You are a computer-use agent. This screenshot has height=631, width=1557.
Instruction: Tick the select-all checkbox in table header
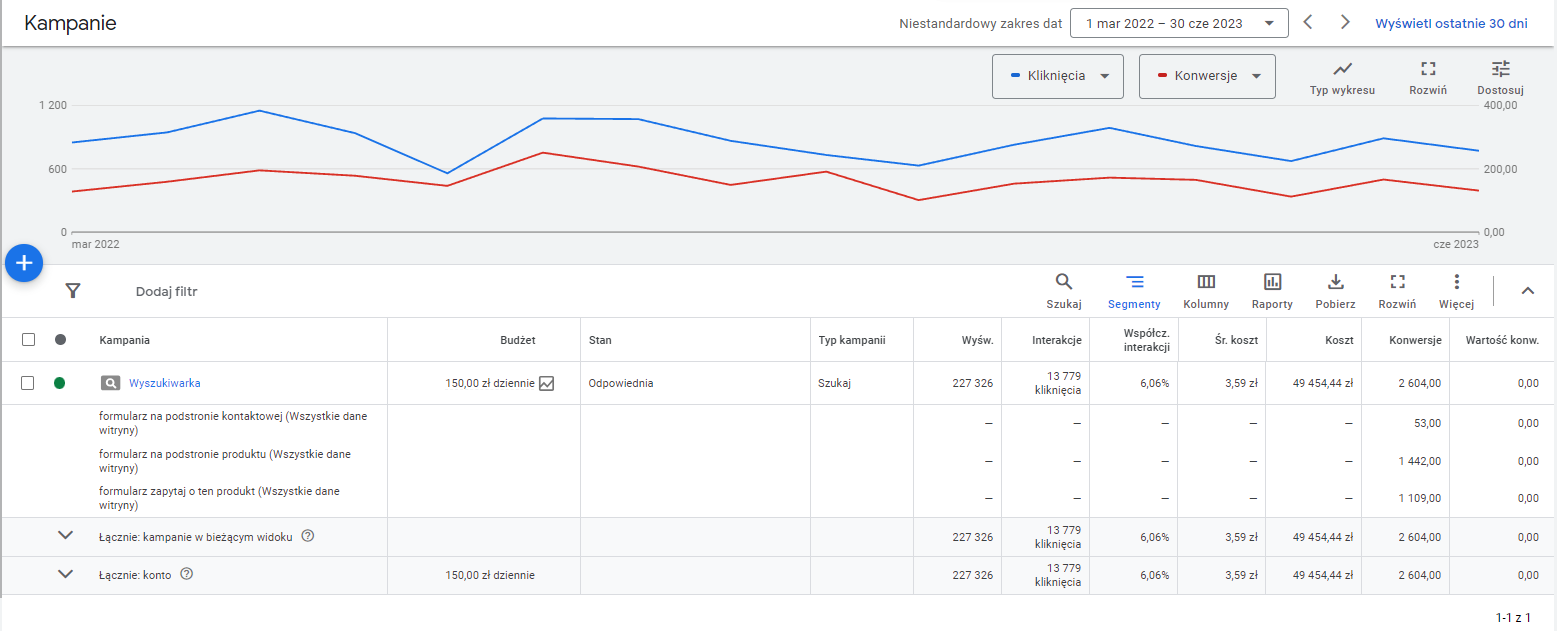pyautogui.click(x=29, y=340)
